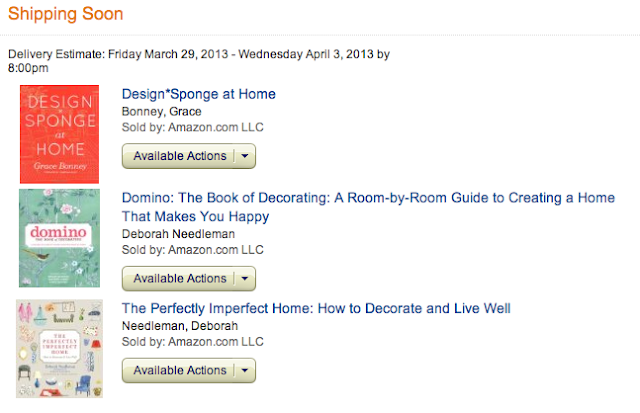640x413 pixels.
Task: Click Available Actions for the Domino book
Action: (x=179, y=278)
